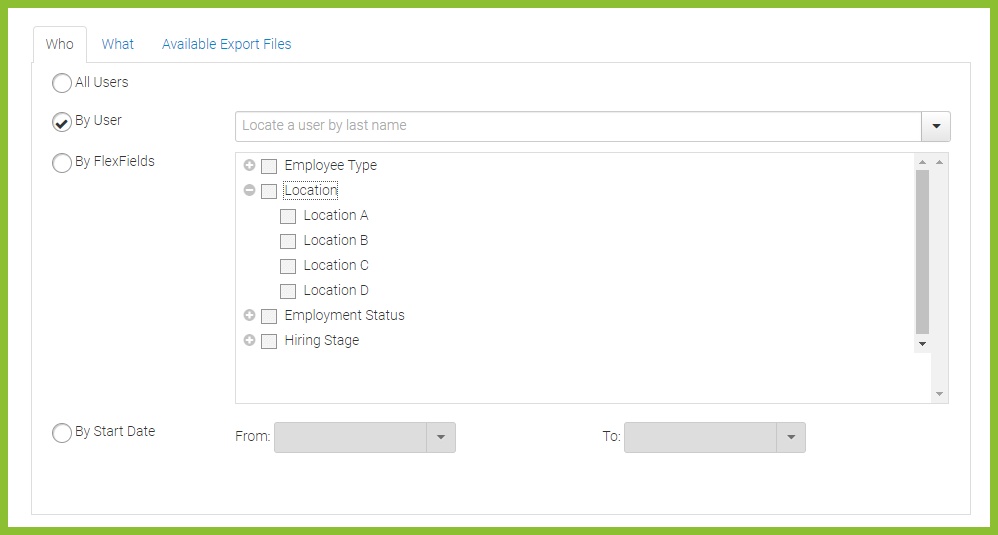This screenshot has width=998, height=535.
Task: Tick the Location B checkbox
Action: pos(288,241)
